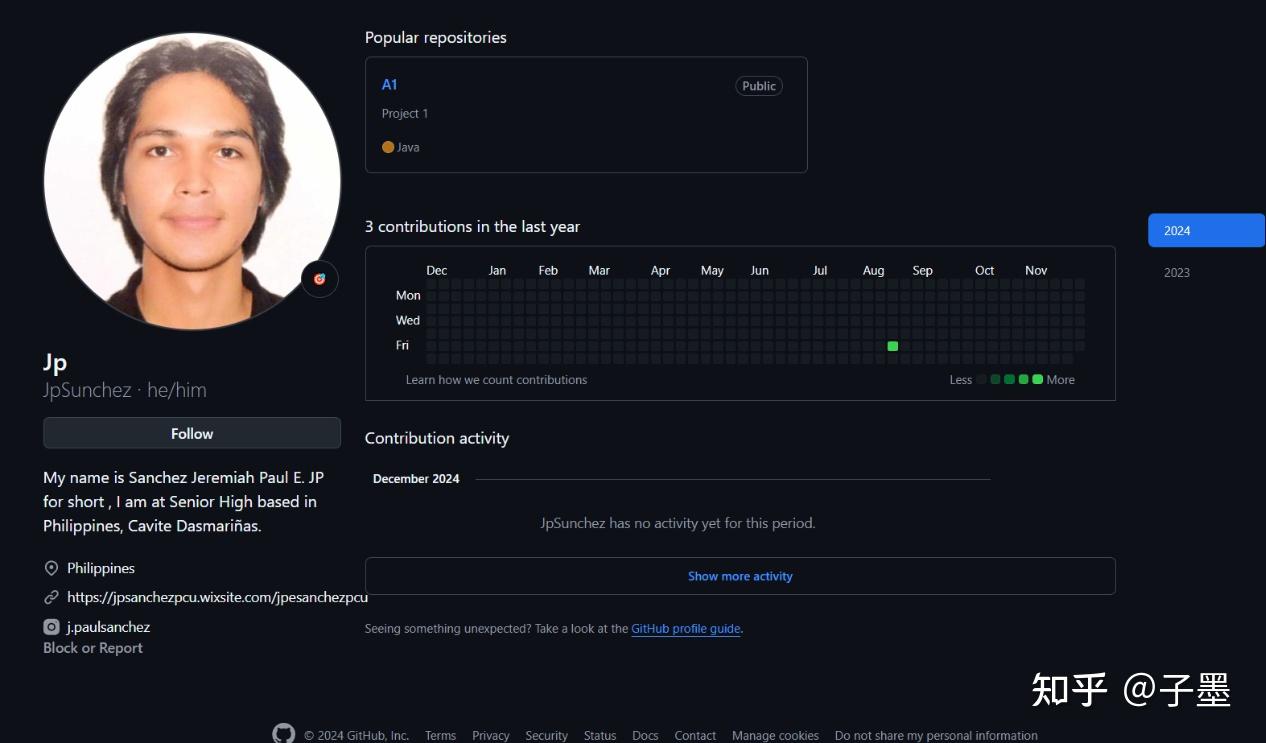Select the 2024 year filter
The image size is (1266, 743).
tap(1205, 230)
